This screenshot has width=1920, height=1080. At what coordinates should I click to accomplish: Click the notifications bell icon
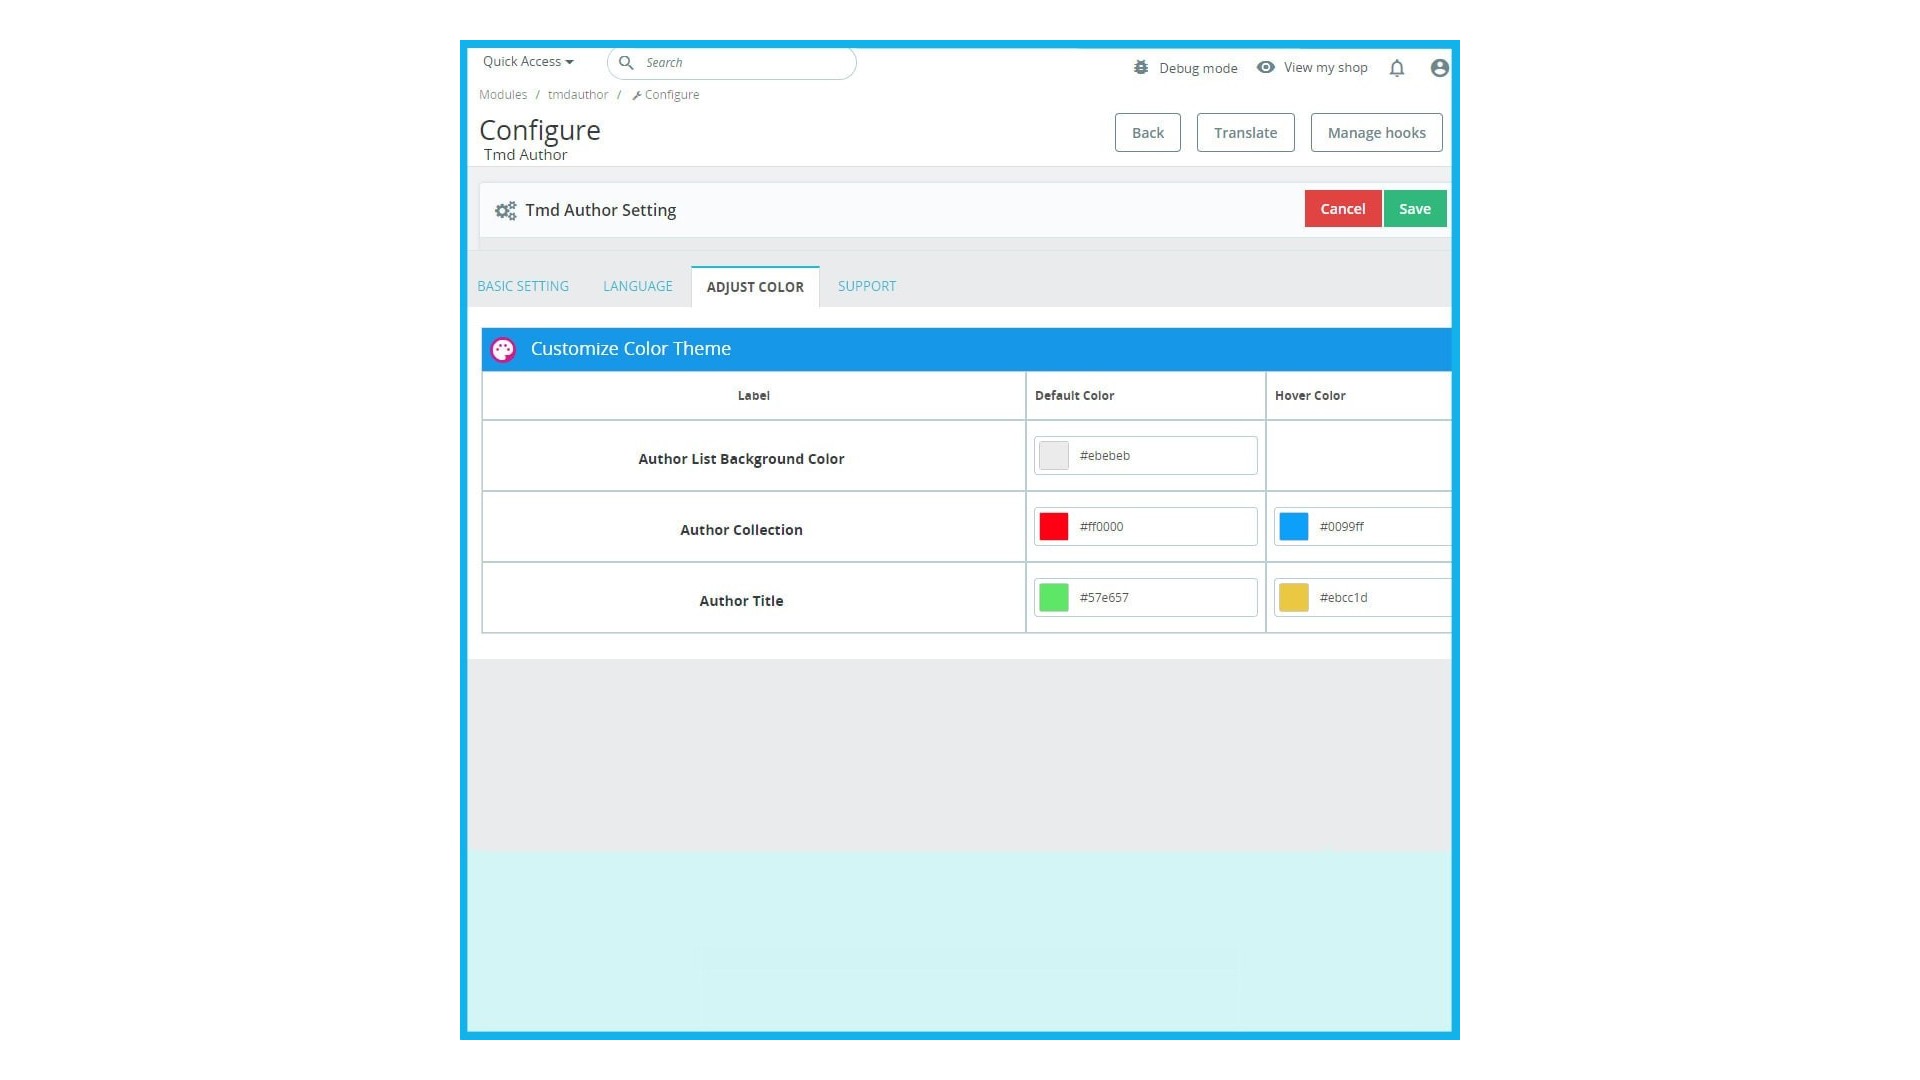1397,68
